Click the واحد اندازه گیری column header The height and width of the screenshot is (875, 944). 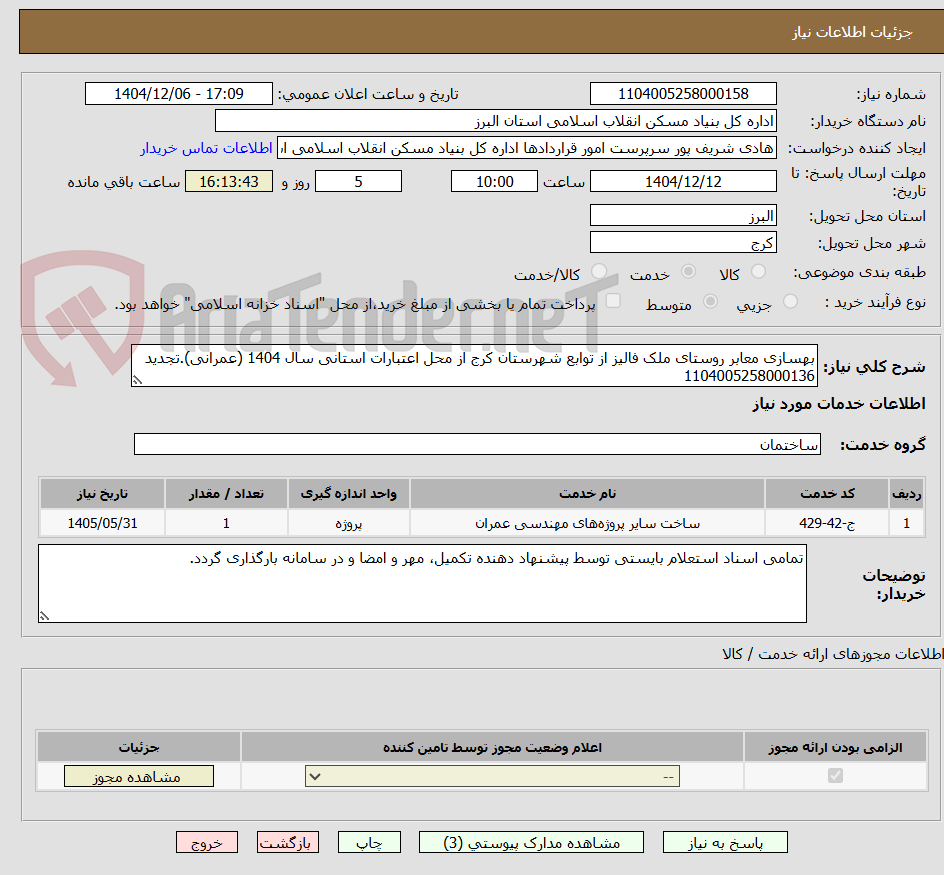pos(349,494)
